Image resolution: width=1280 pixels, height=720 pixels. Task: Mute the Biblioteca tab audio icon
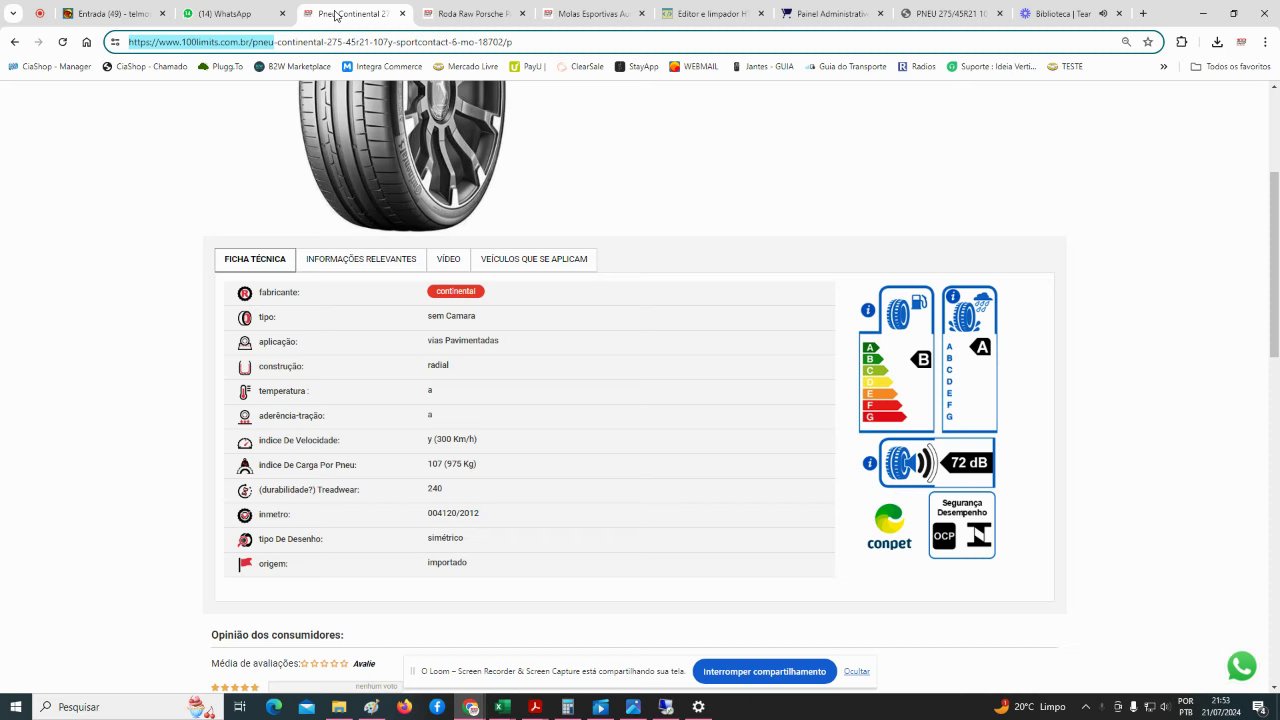1103,14
